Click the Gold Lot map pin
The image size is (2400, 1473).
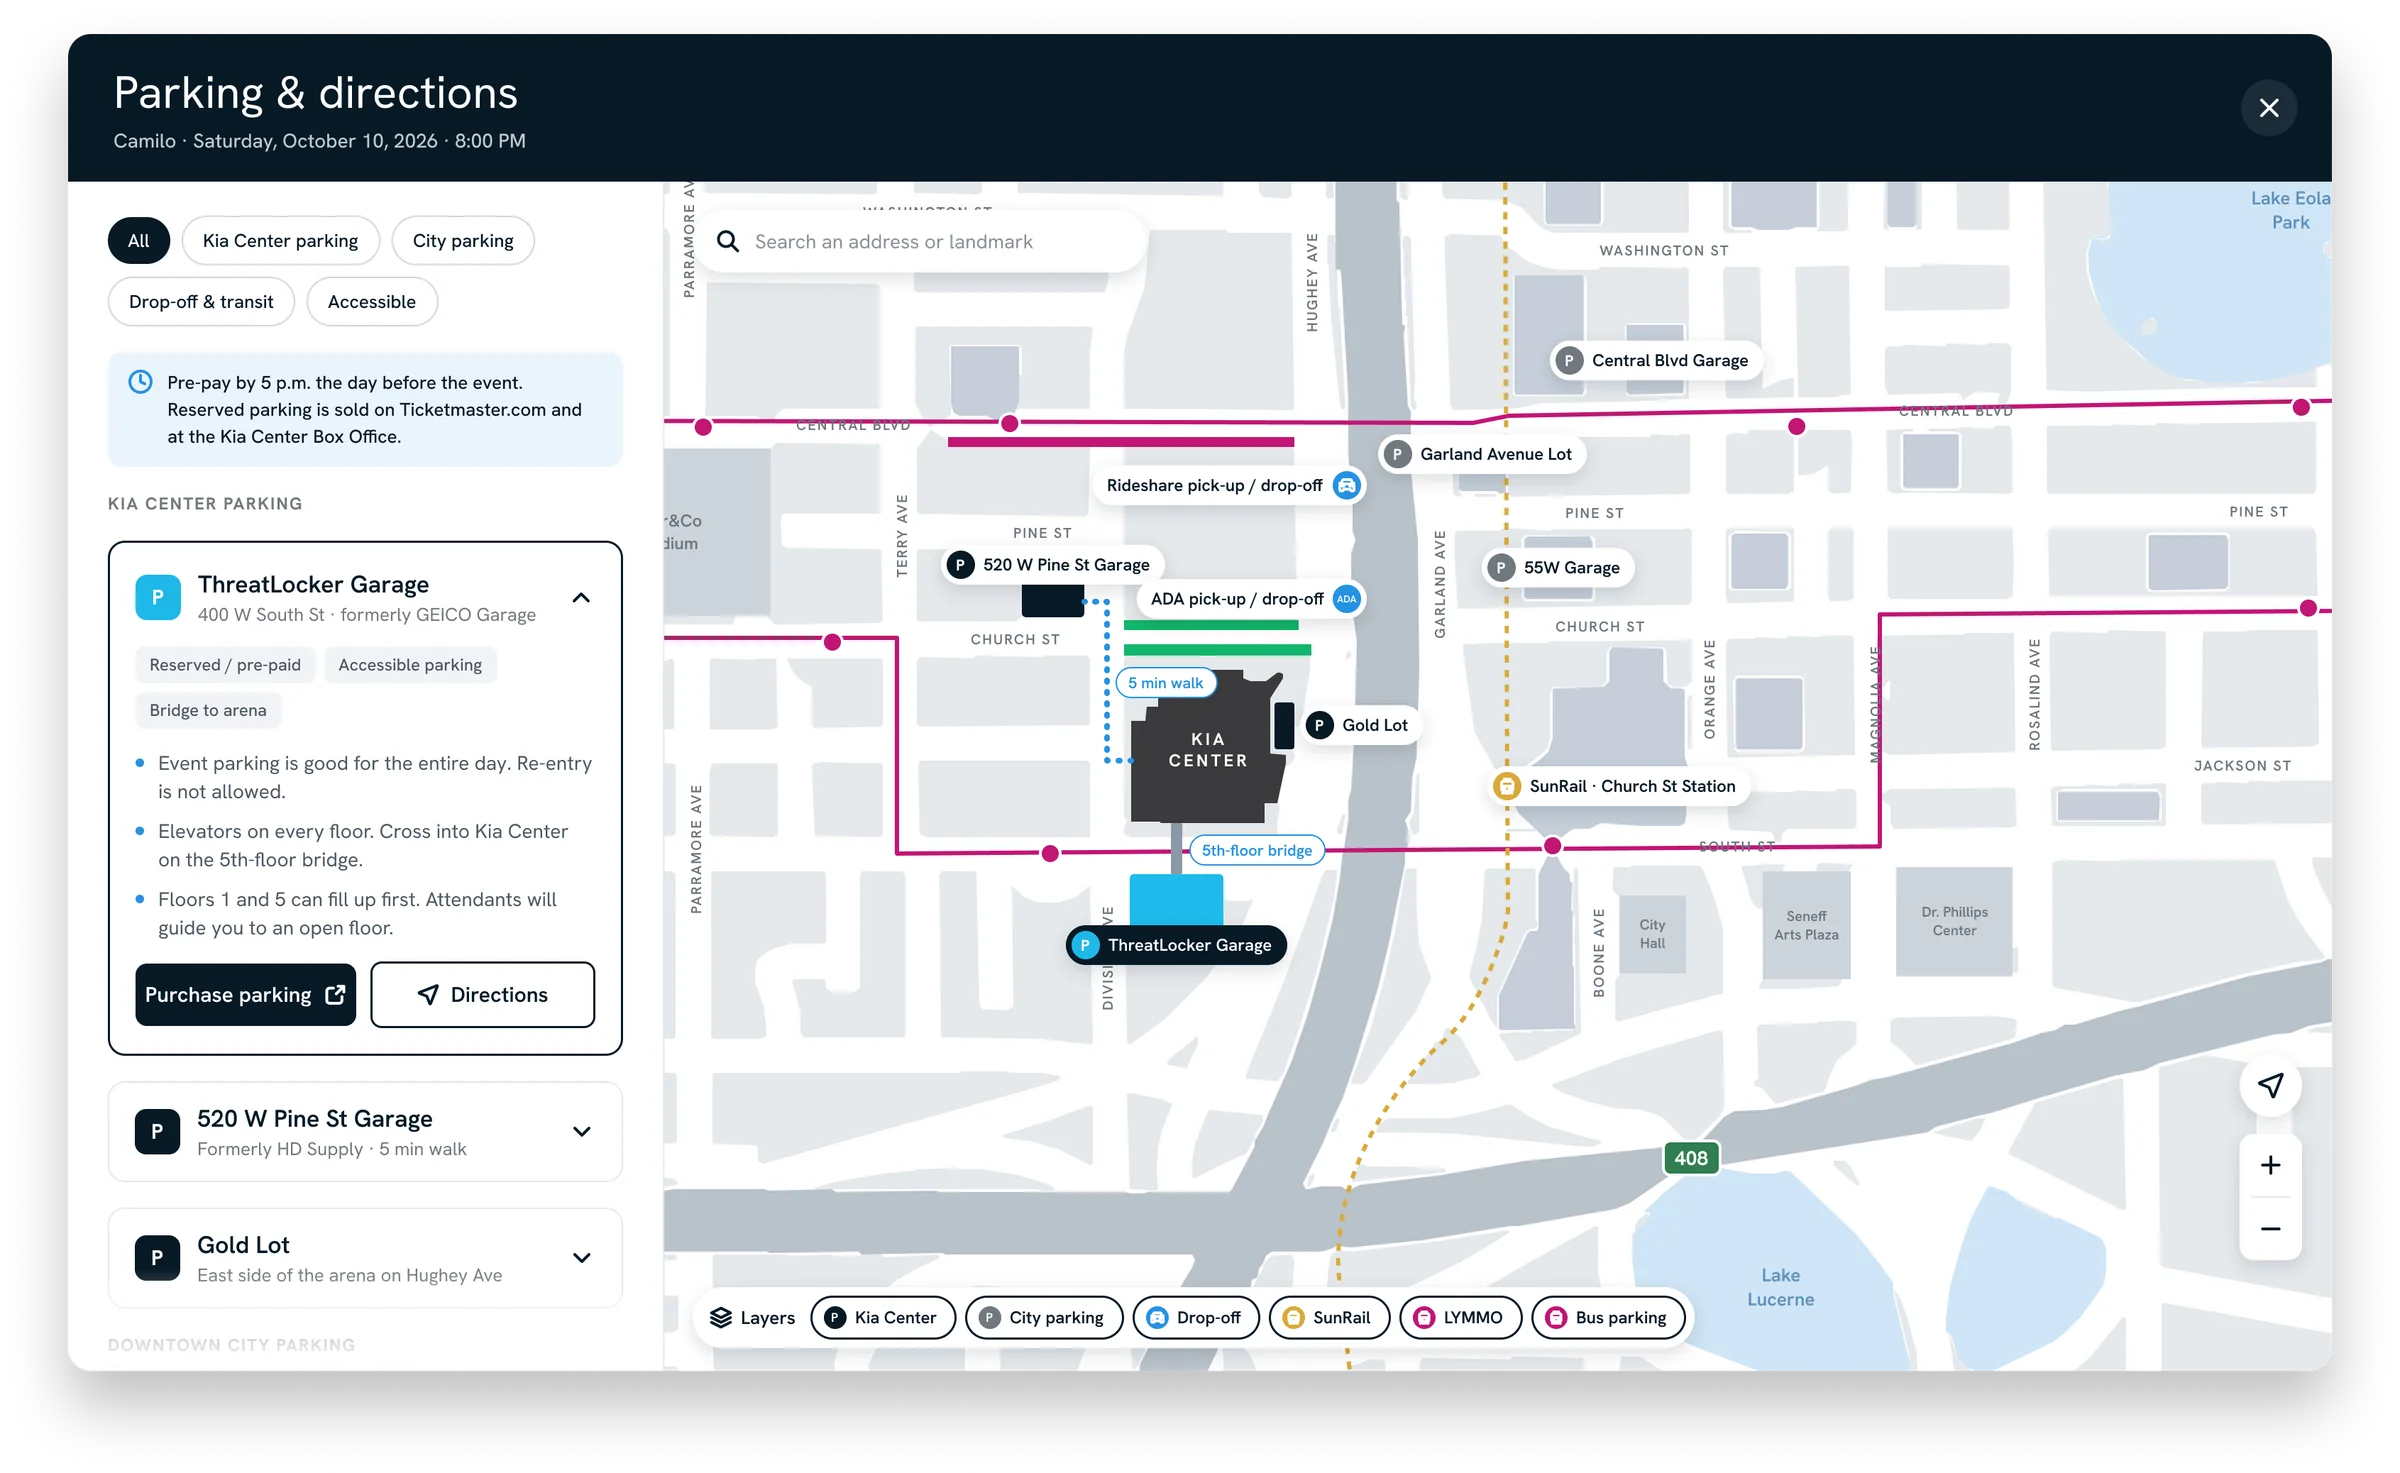click(x=1362, y=725)
